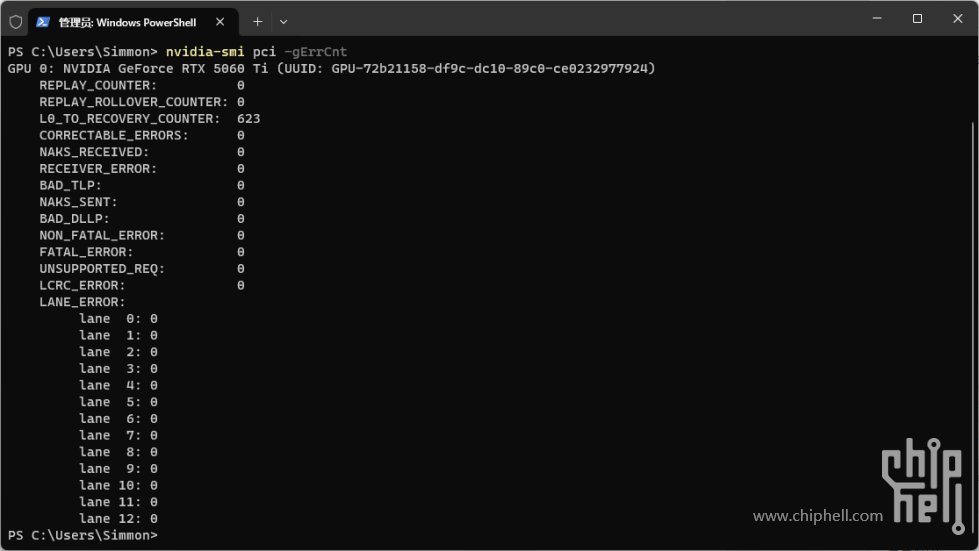The height and width of the screenshot is (551, 979).
Task: Click the BAD_DLLP line
Action: pos(142,218)
